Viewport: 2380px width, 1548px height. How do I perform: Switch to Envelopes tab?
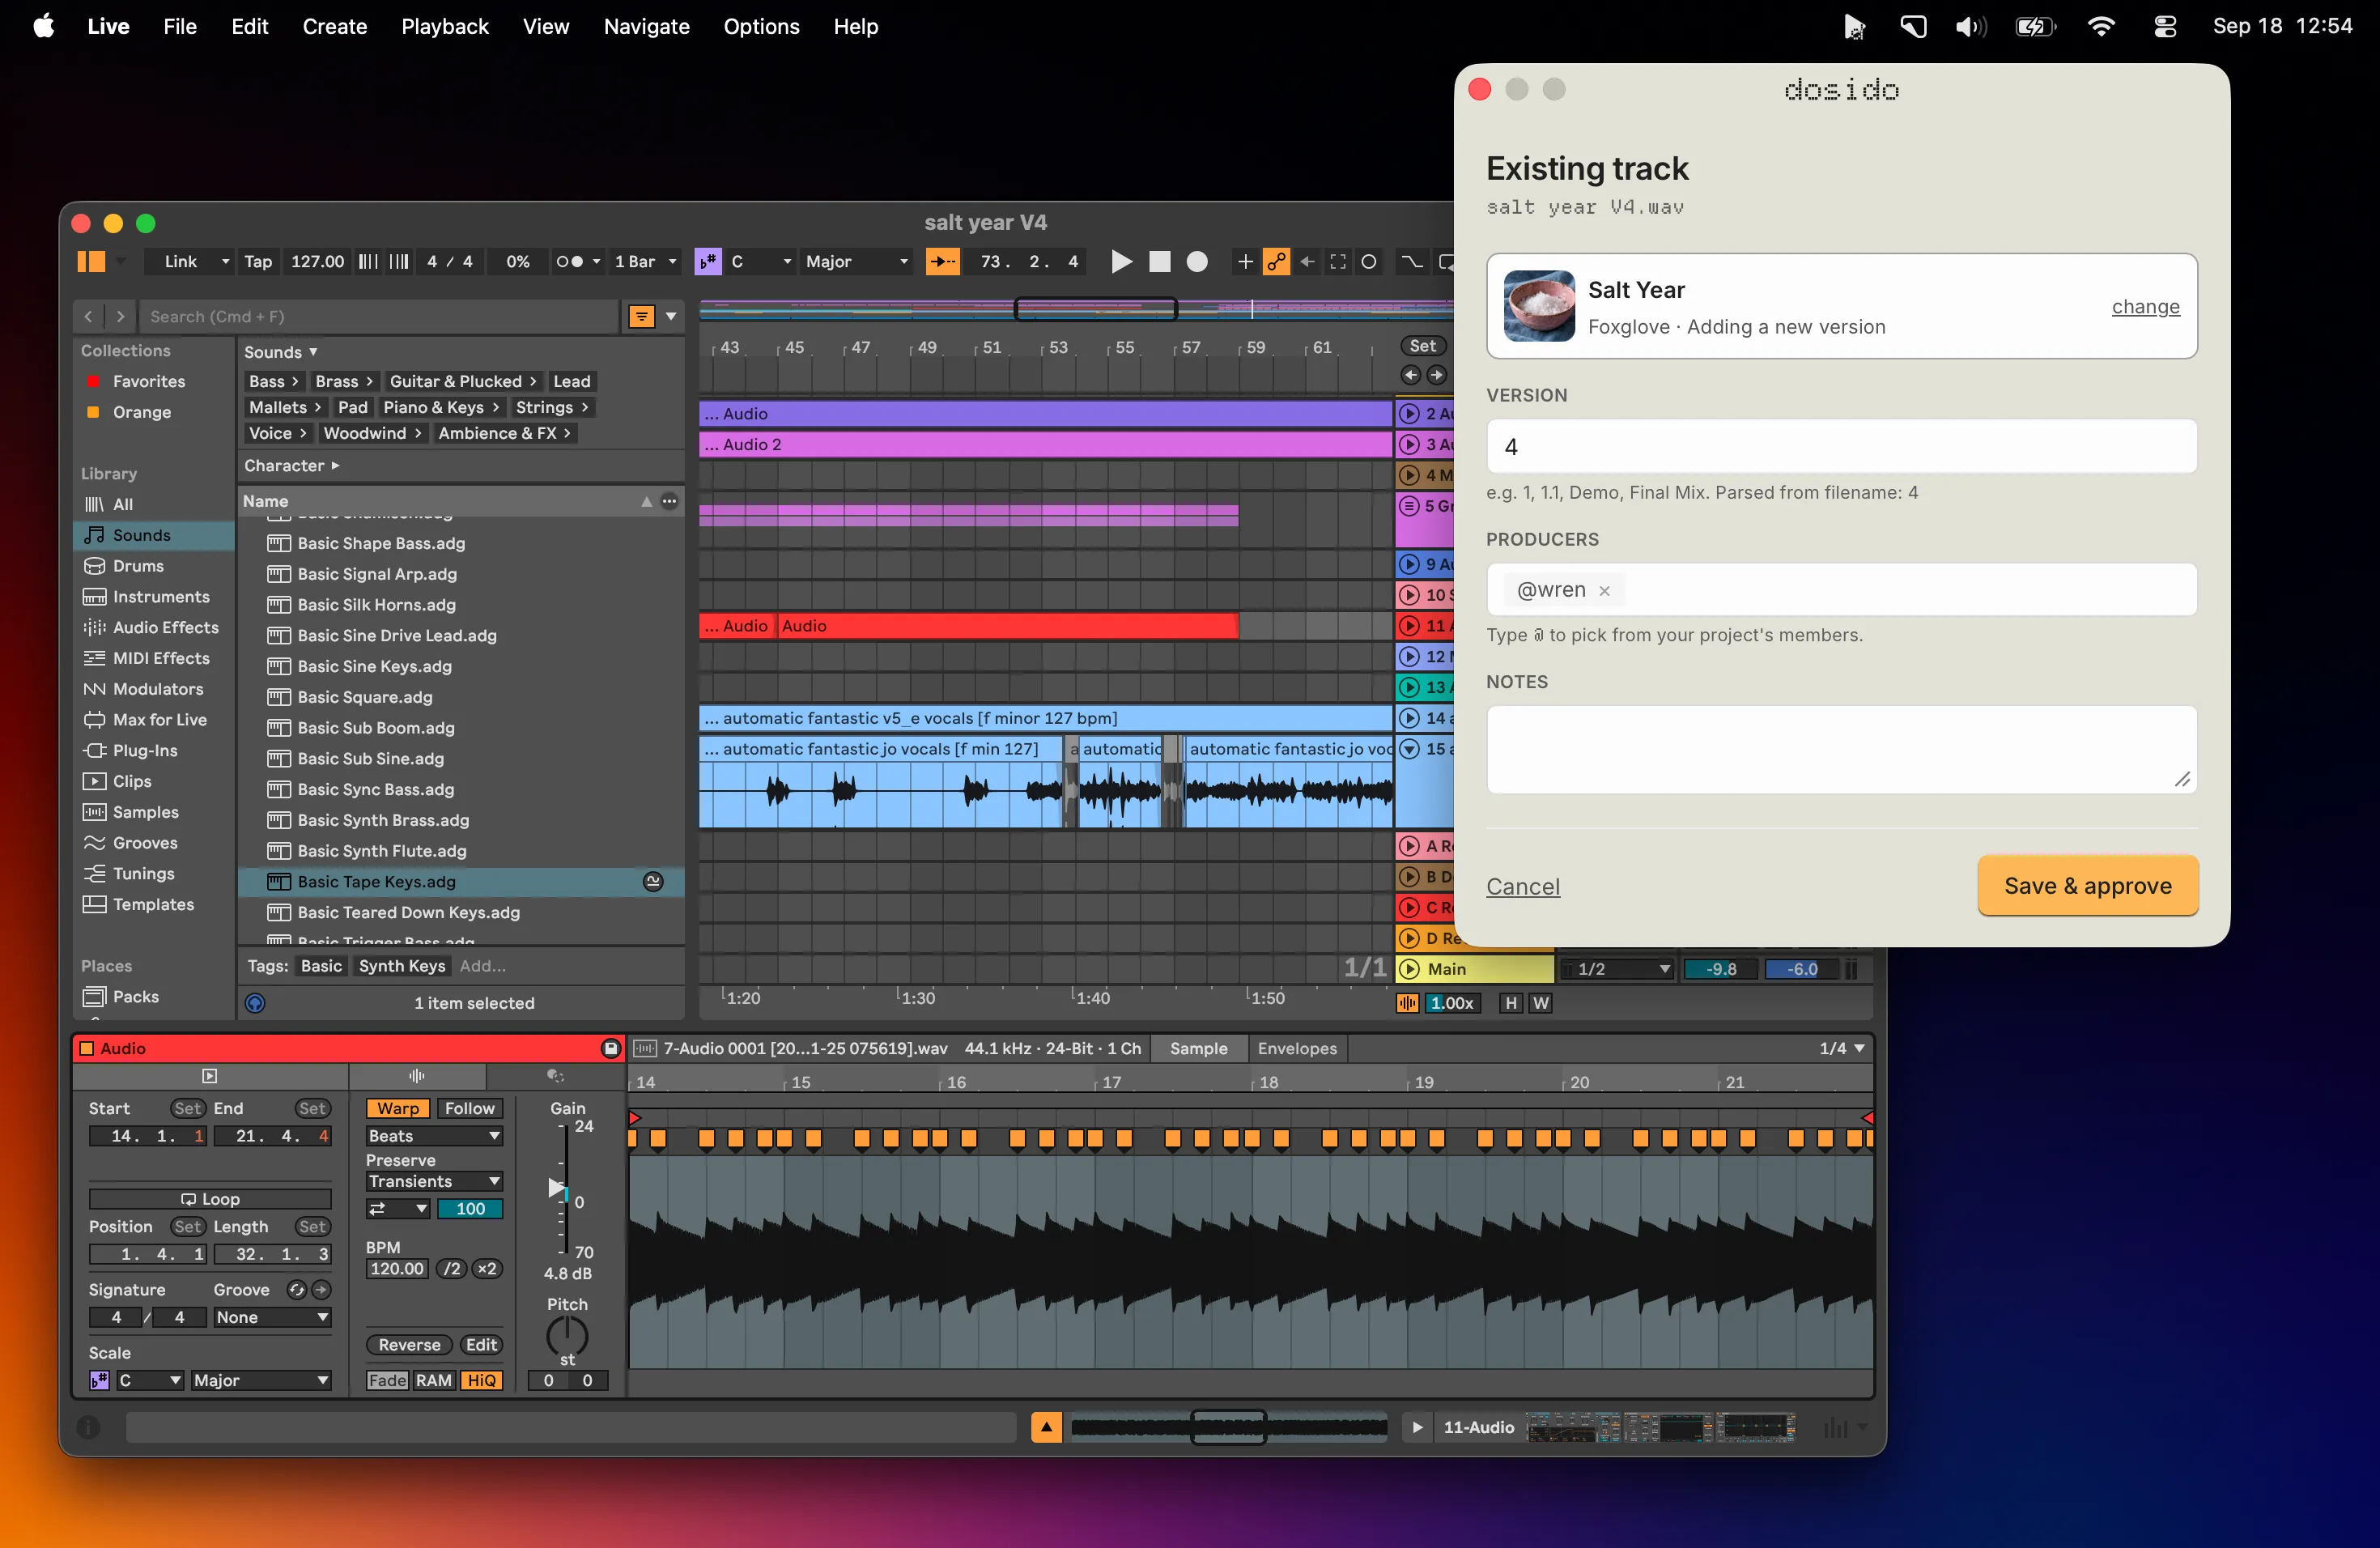click(1297, 1049)
